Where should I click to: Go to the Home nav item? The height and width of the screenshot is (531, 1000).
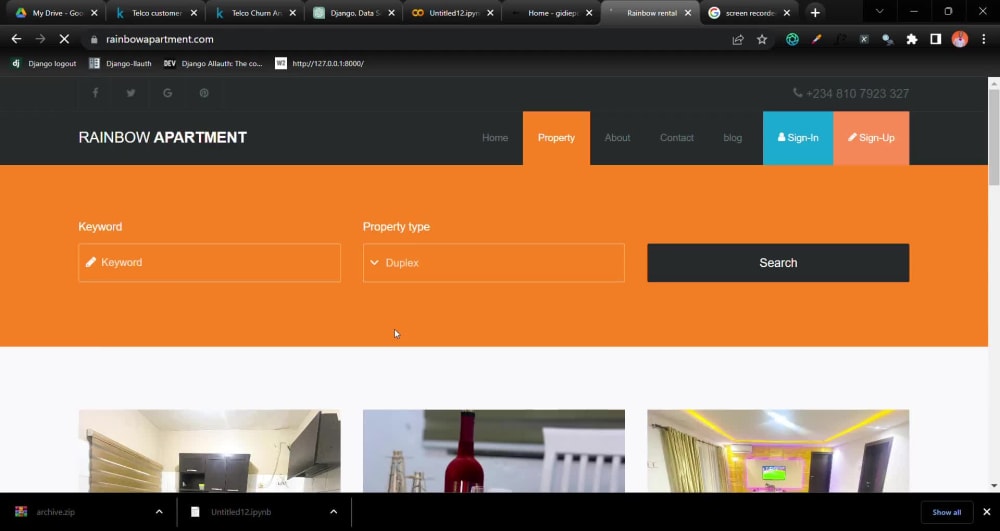(x=495, y=138)
